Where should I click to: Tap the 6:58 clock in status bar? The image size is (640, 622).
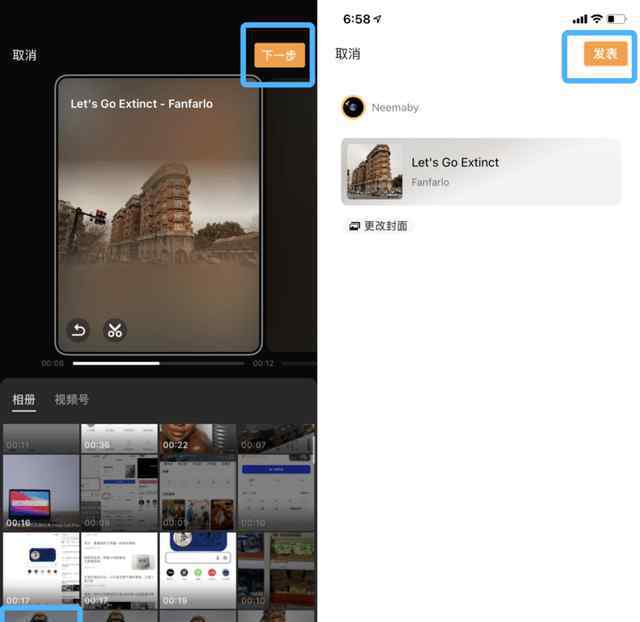click(357, 19)
